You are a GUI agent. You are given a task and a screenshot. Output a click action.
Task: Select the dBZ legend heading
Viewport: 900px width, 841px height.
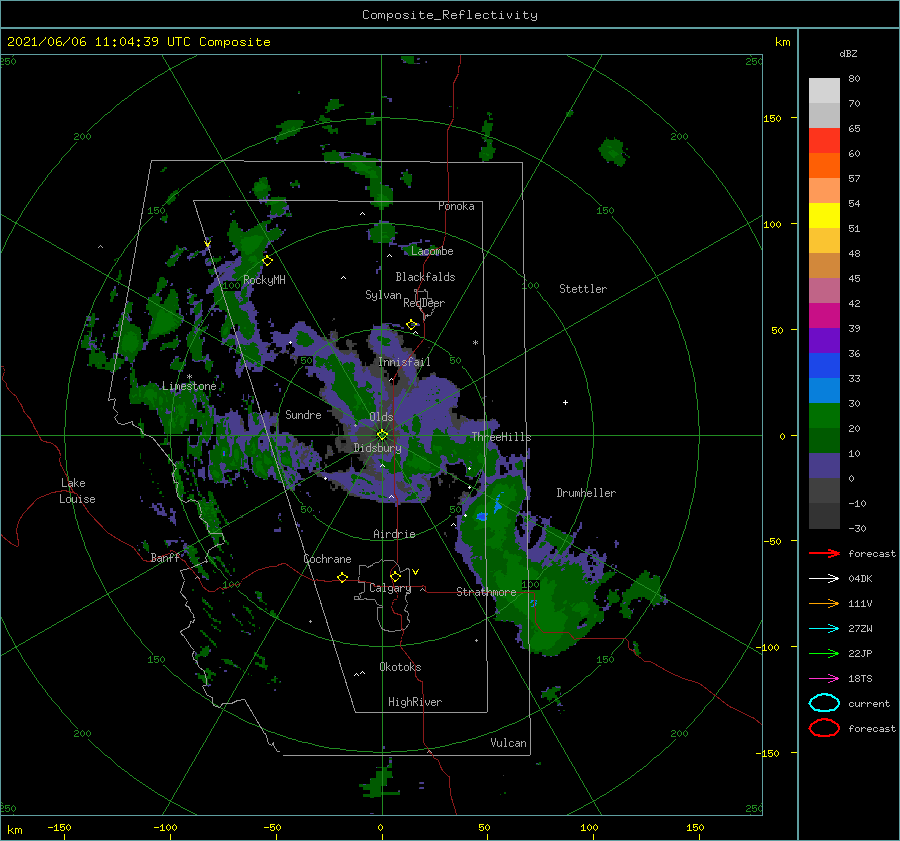[x=848, y=54]
